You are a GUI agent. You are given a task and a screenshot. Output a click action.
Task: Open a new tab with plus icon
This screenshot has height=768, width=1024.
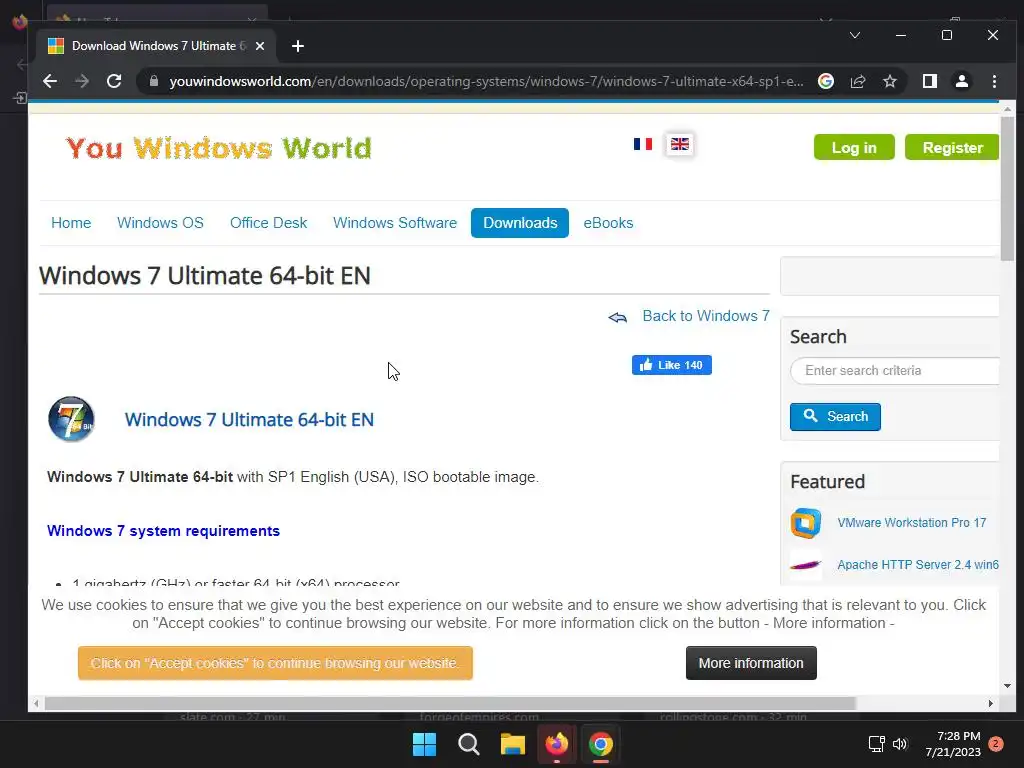tap(298, 46)
